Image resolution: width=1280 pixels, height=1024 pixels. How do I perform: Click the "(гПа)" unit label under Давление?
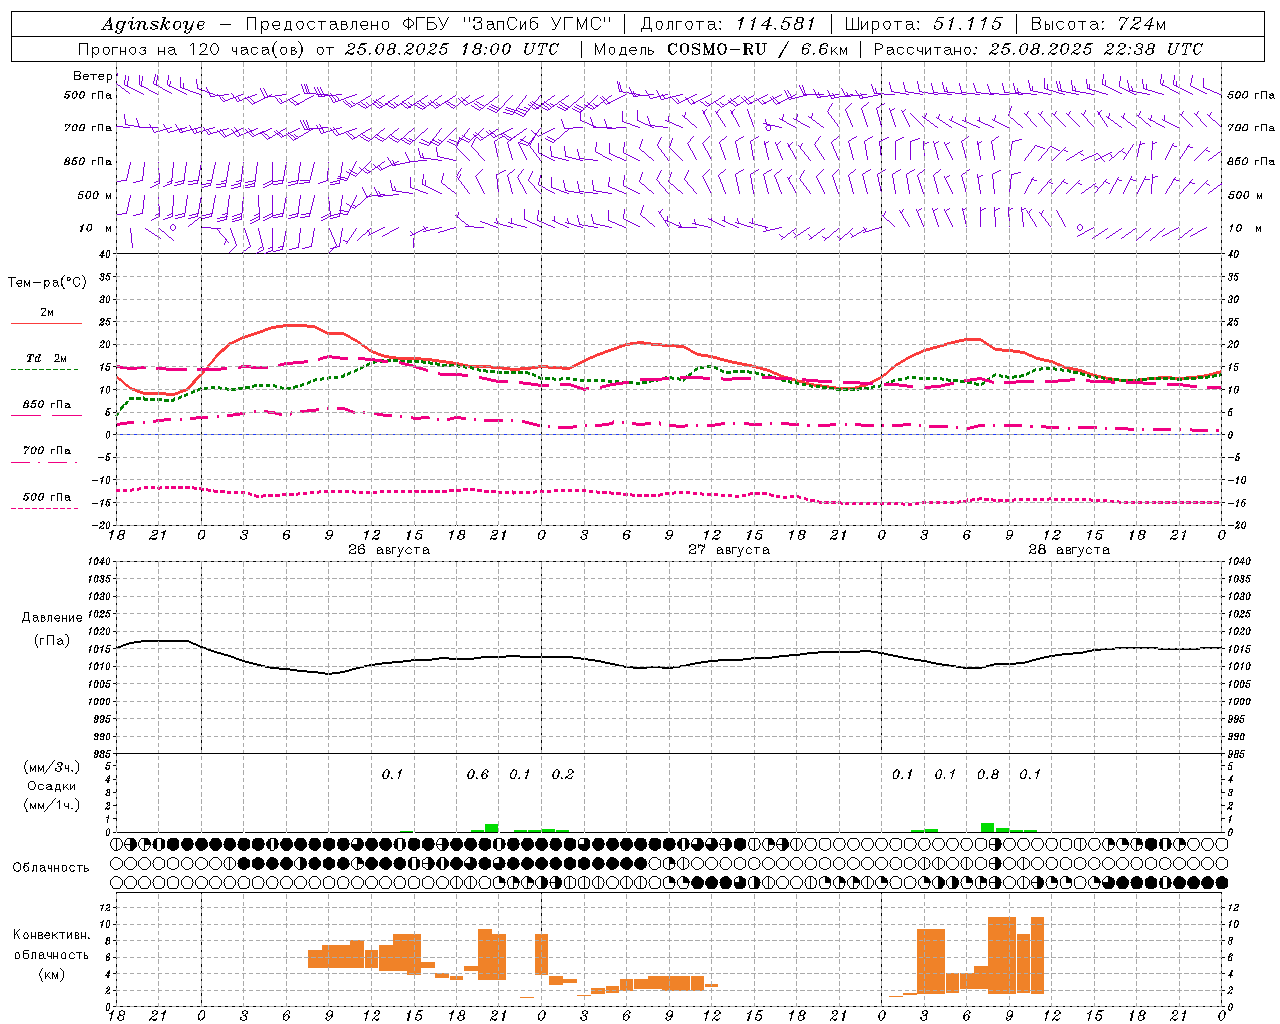click(52, 641)
